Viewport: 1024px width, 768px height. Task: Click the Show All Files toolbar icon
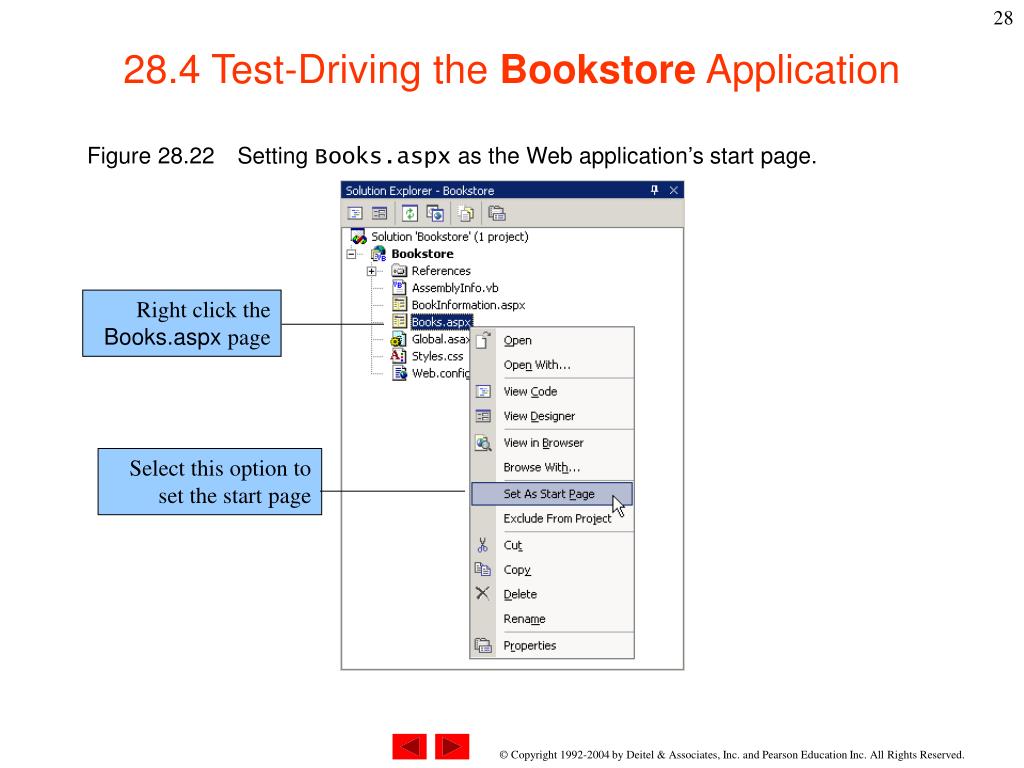(466, 214)
